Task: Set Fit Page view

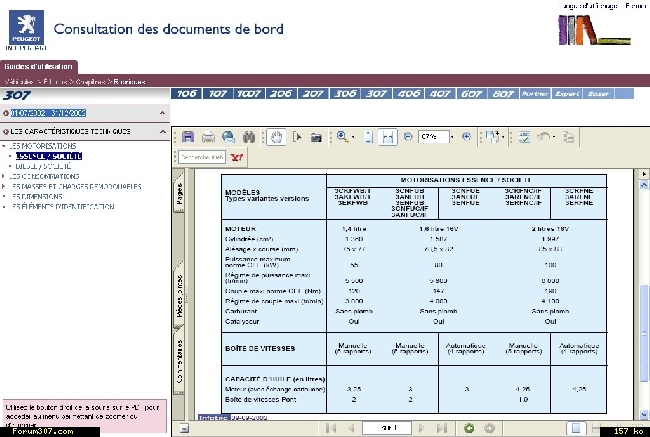Action: 368,137
